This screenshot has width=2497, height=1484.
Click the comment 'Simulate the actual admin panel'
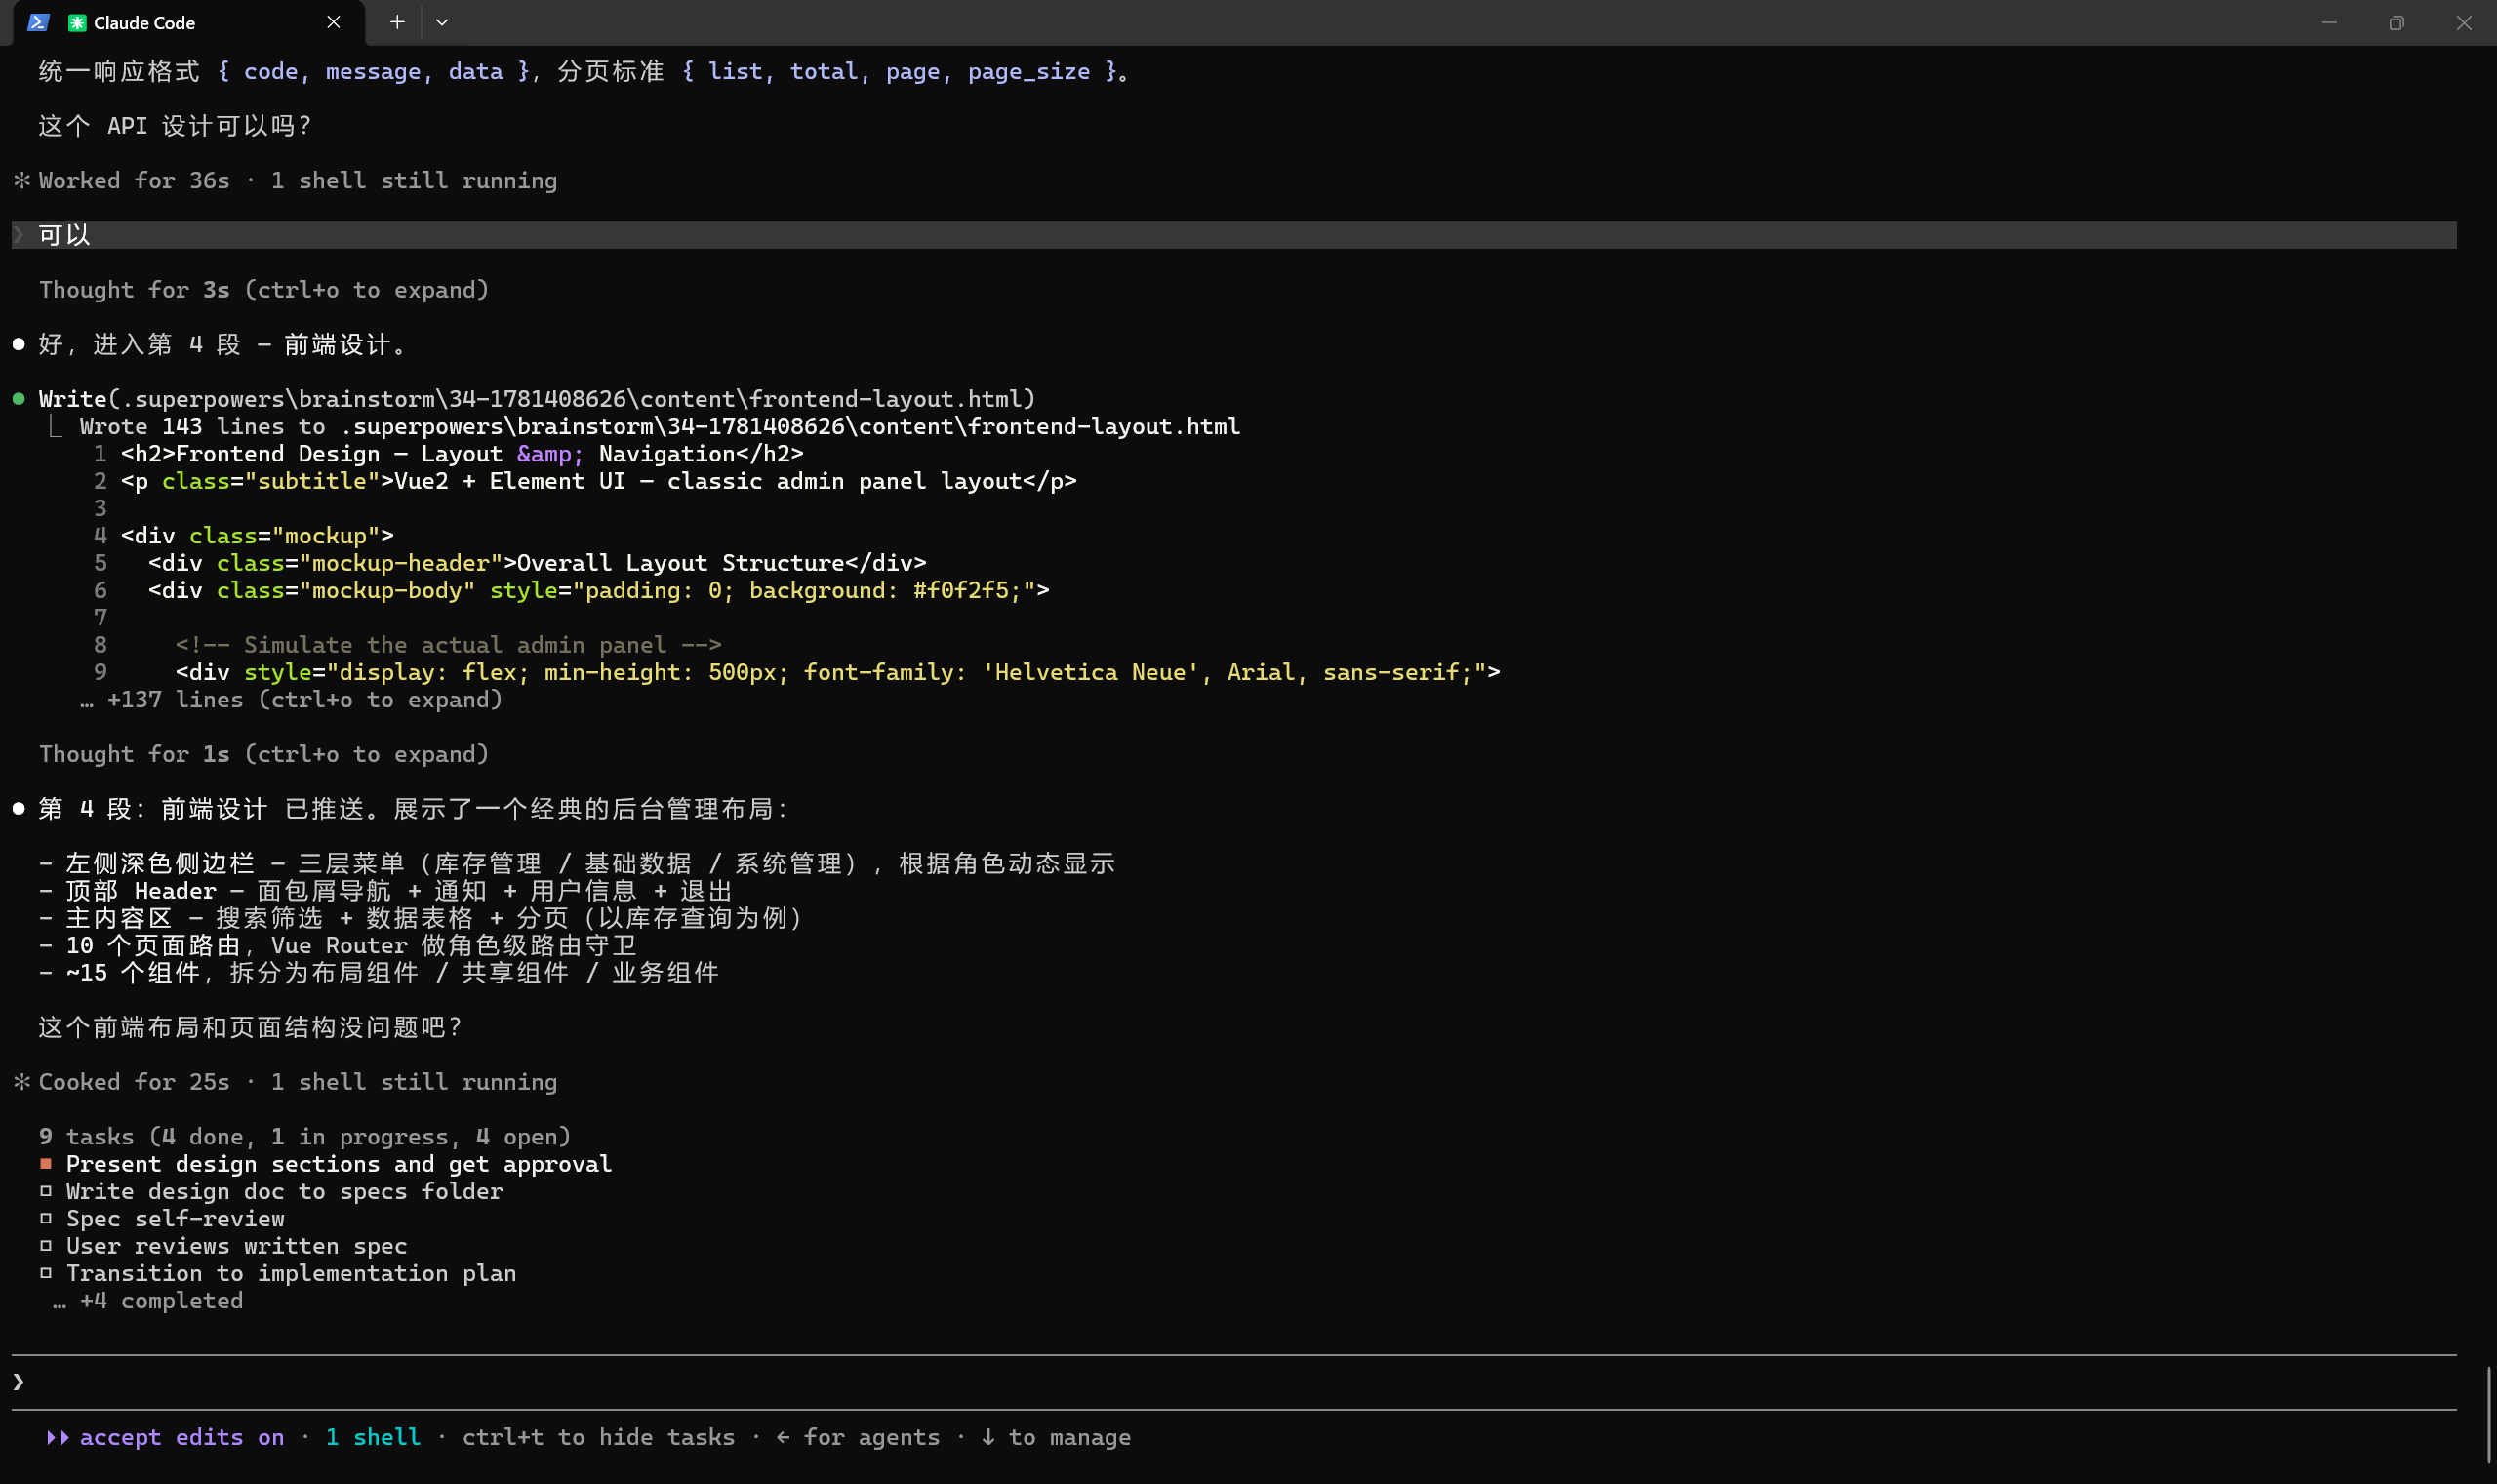(x=449, y=645)
